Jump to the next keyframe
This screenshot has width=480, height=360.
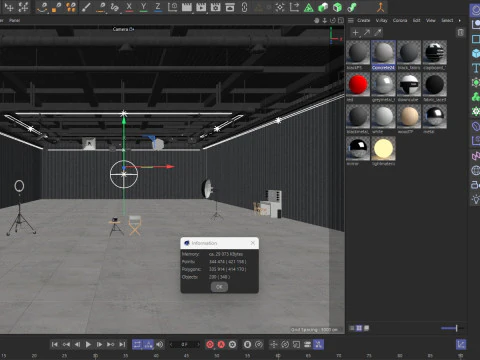[x=111, y=344]
